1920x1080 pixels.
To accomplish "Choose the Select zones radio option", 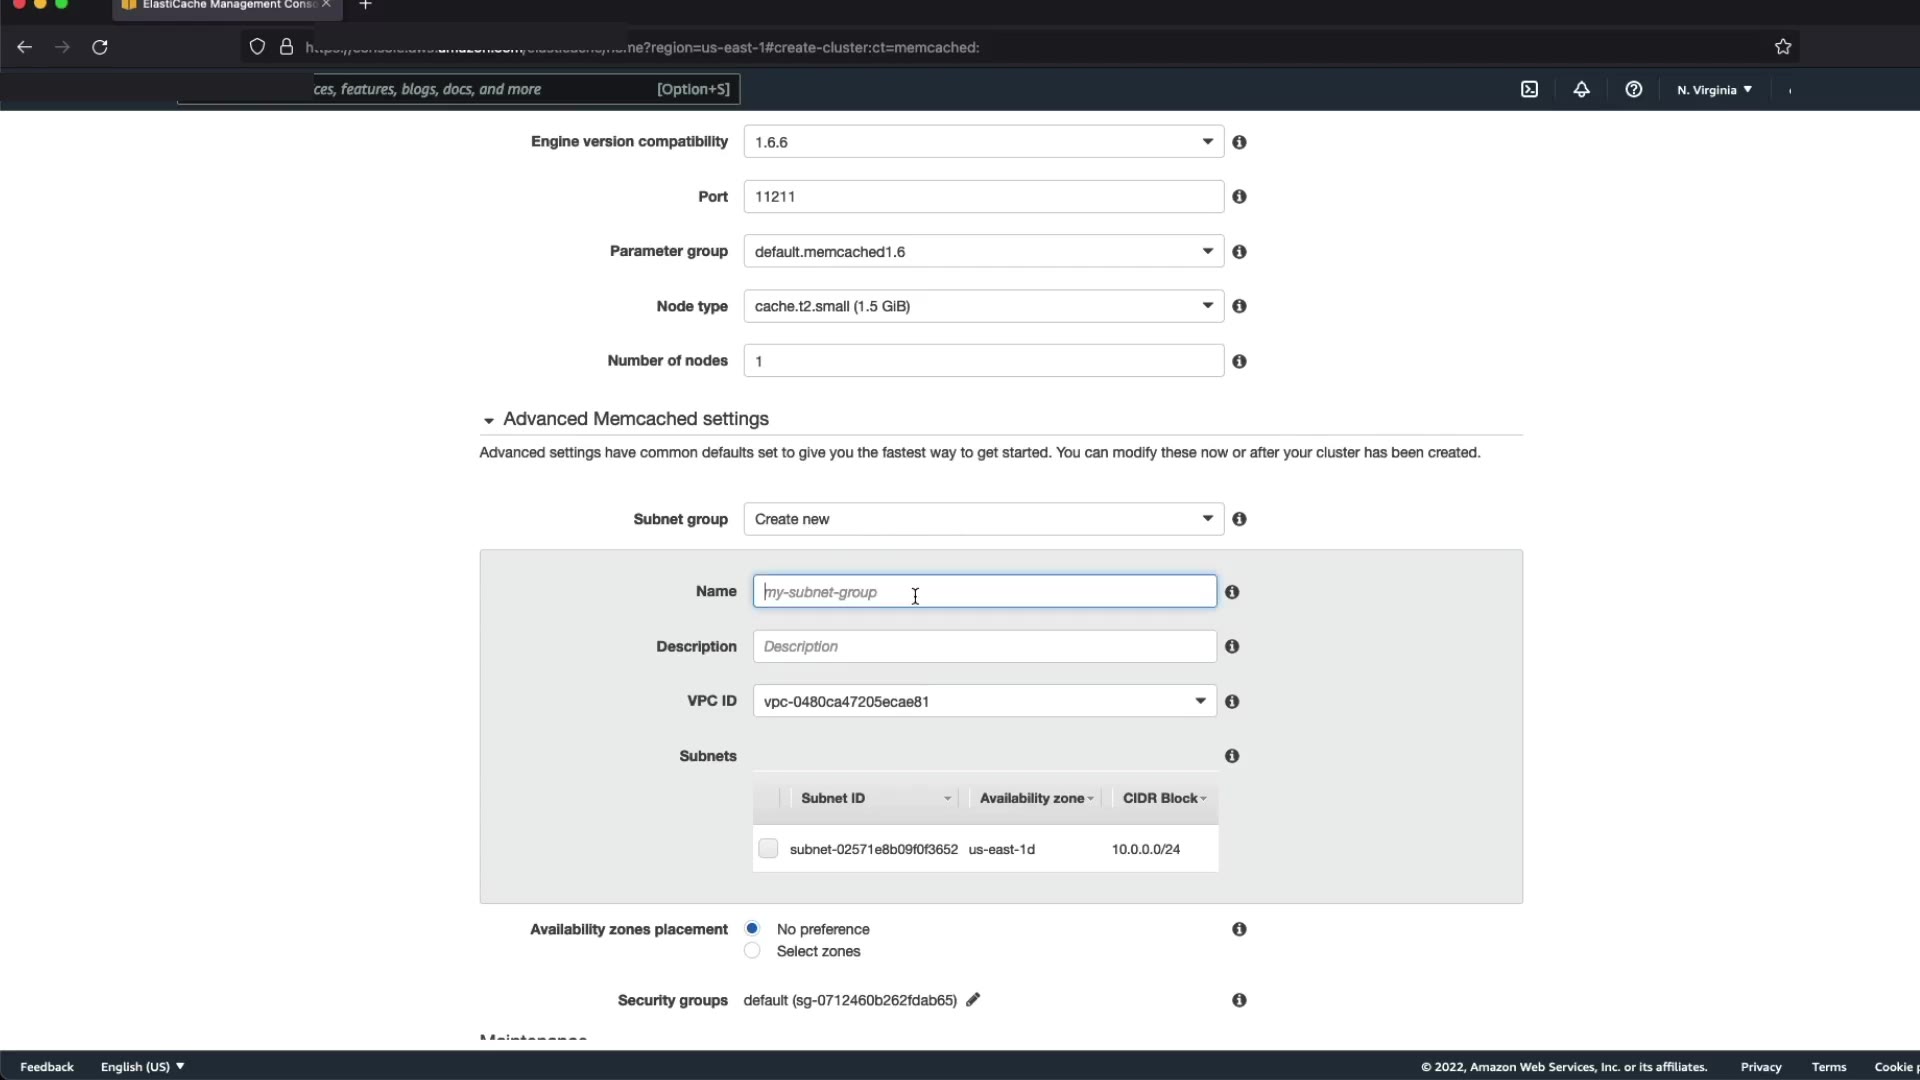I will (752, 951).
